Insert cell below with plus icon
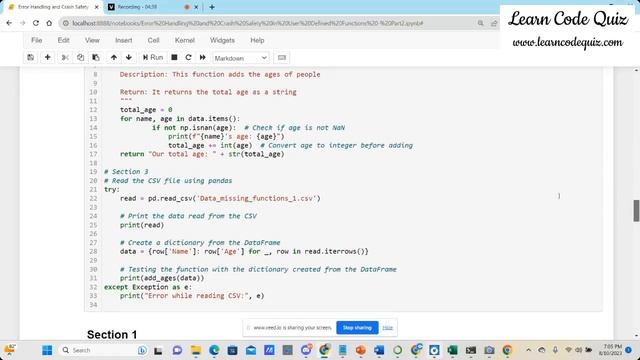This screenshot has width=640, height=360. click(x=47, y=58)
